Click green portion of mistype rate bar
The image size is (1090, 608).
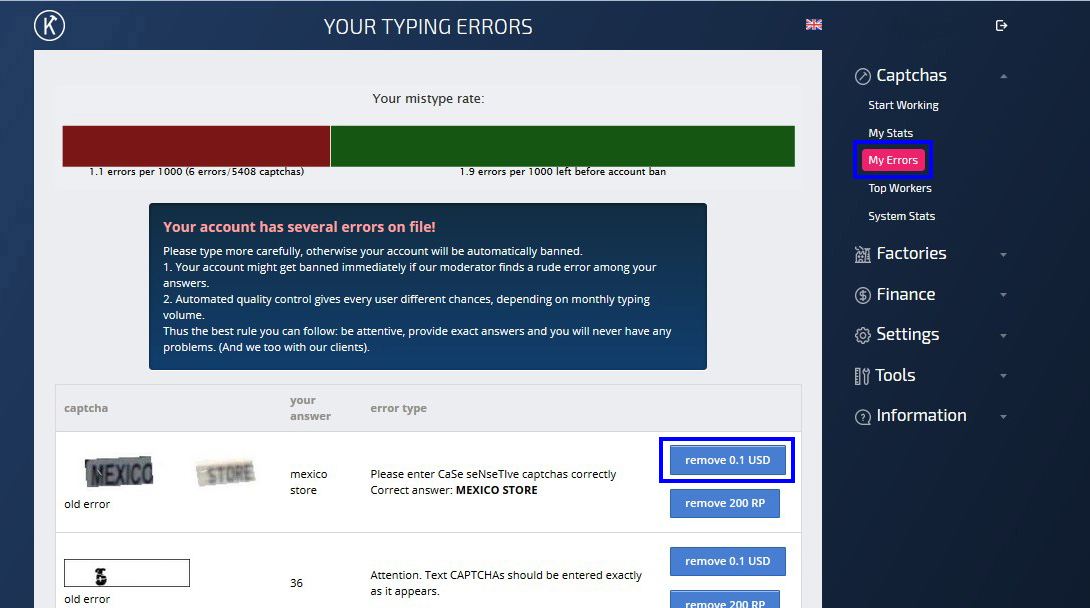562,146
